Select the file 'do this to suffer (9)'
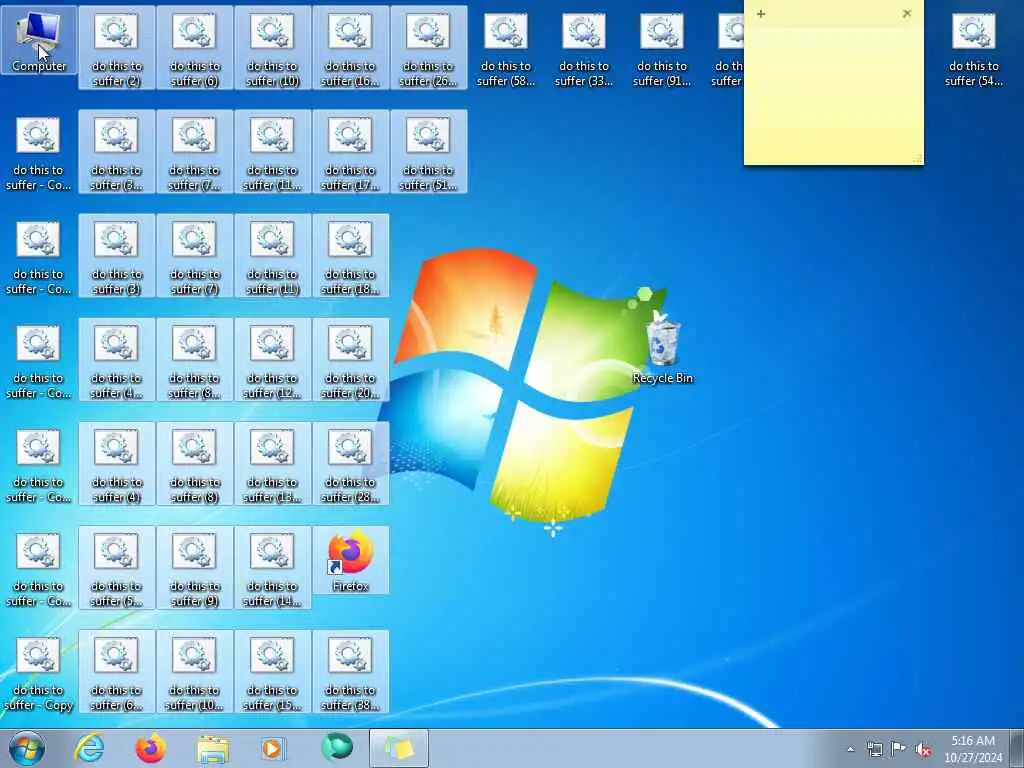Screen dimensions: 1024x768 195,567
